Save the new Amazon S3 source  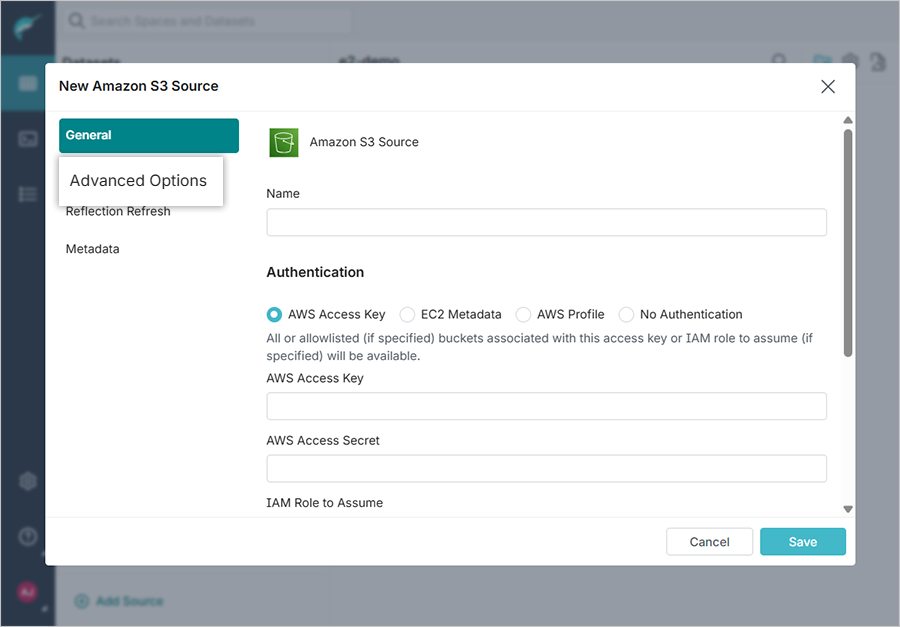tap(802, 541)
